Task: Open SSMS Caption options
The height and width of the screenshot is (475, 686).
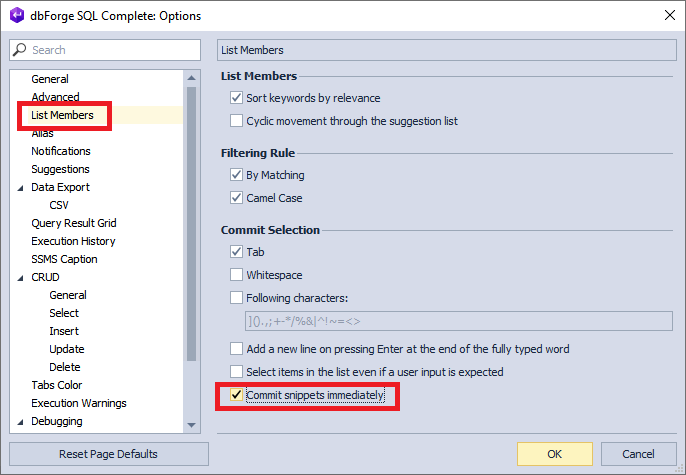Action: (x=64, y=259)
